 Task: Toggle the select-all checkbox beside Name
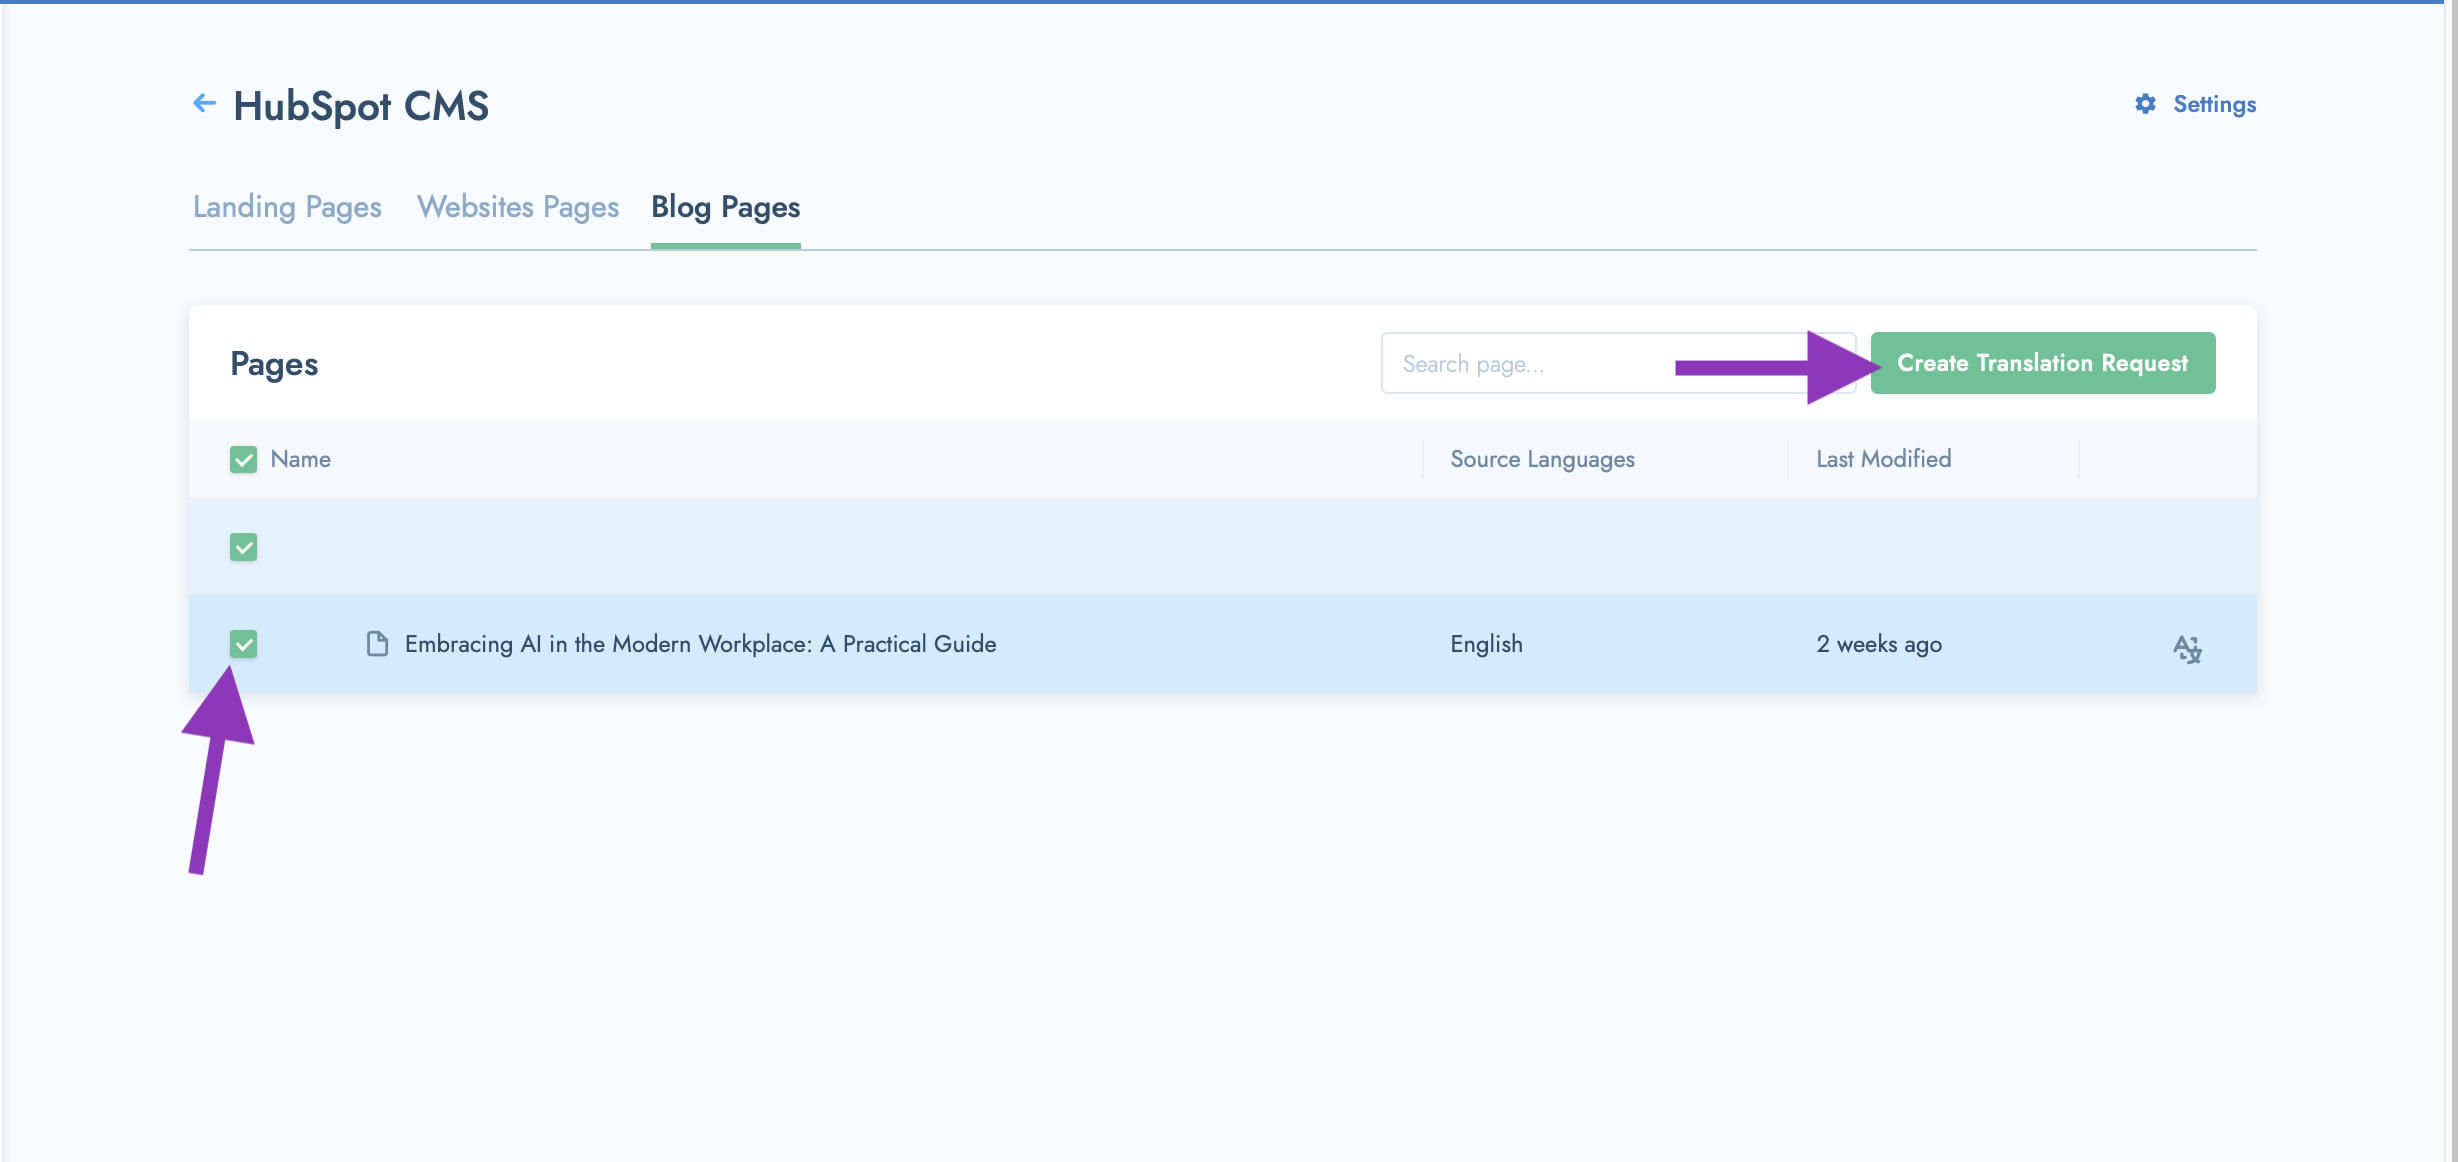click(x=243, y=459)
